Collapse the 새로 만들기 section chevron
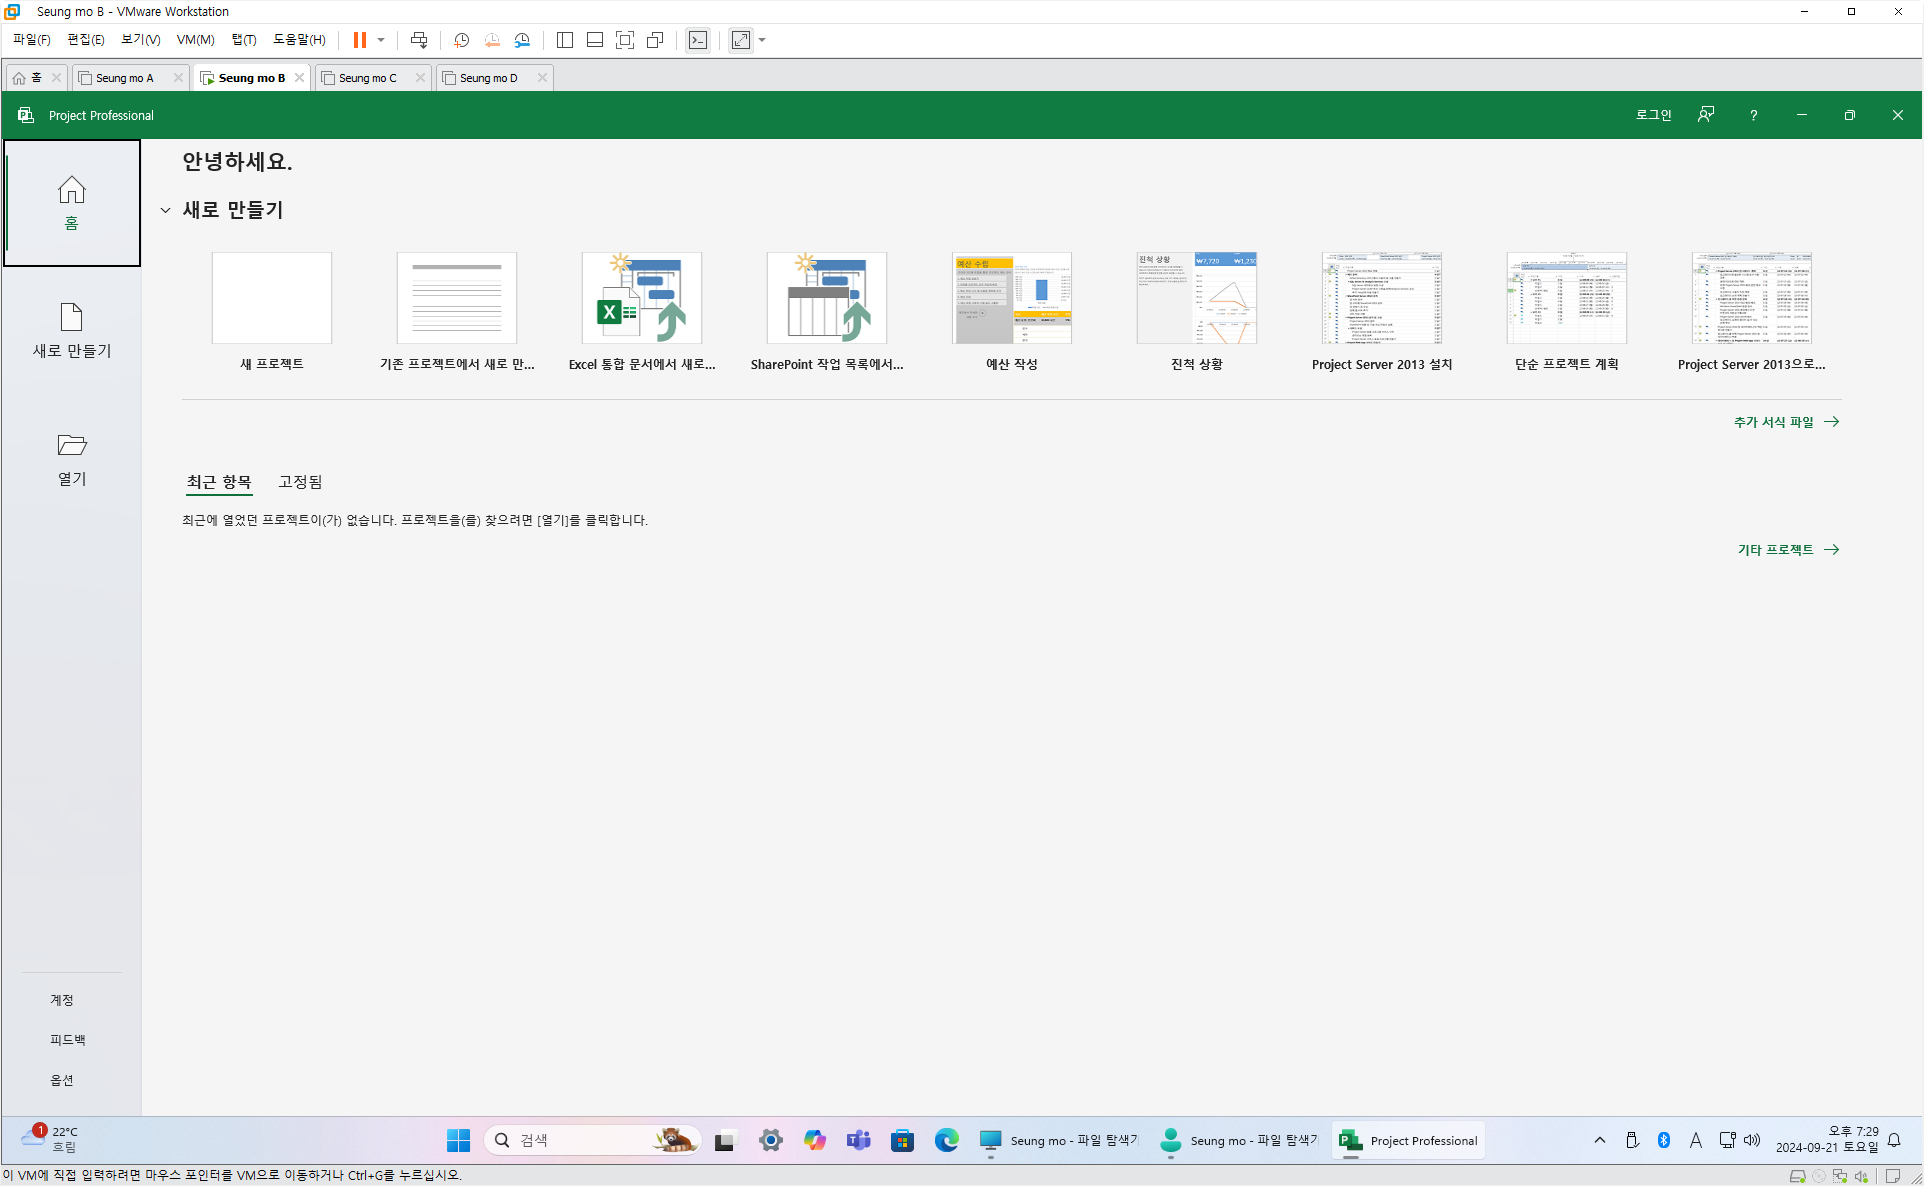1924x1186 pixels. tap(165, 210)
